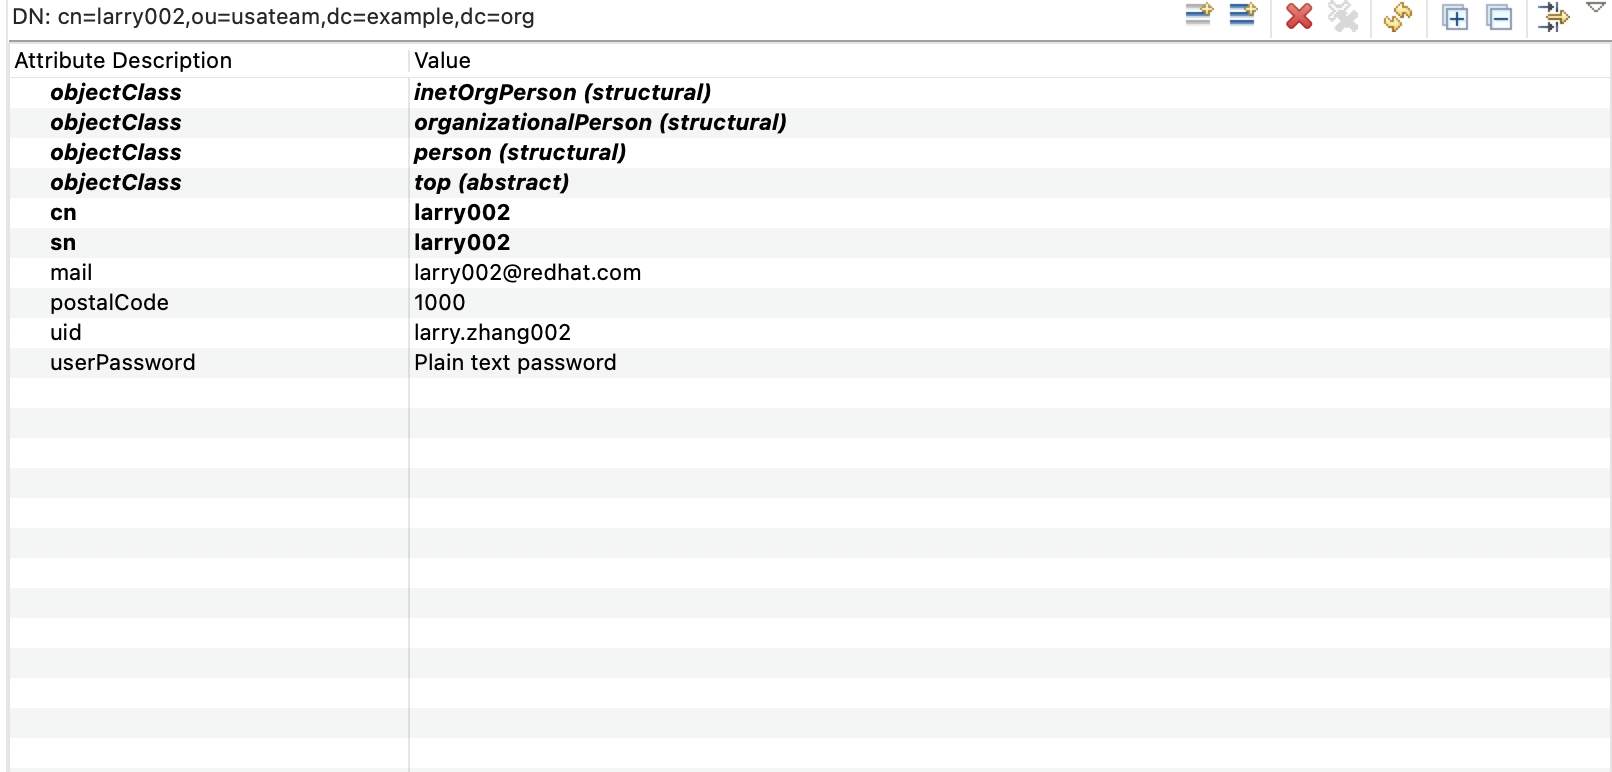Select the userPassword attribute name

coord(123,363)
